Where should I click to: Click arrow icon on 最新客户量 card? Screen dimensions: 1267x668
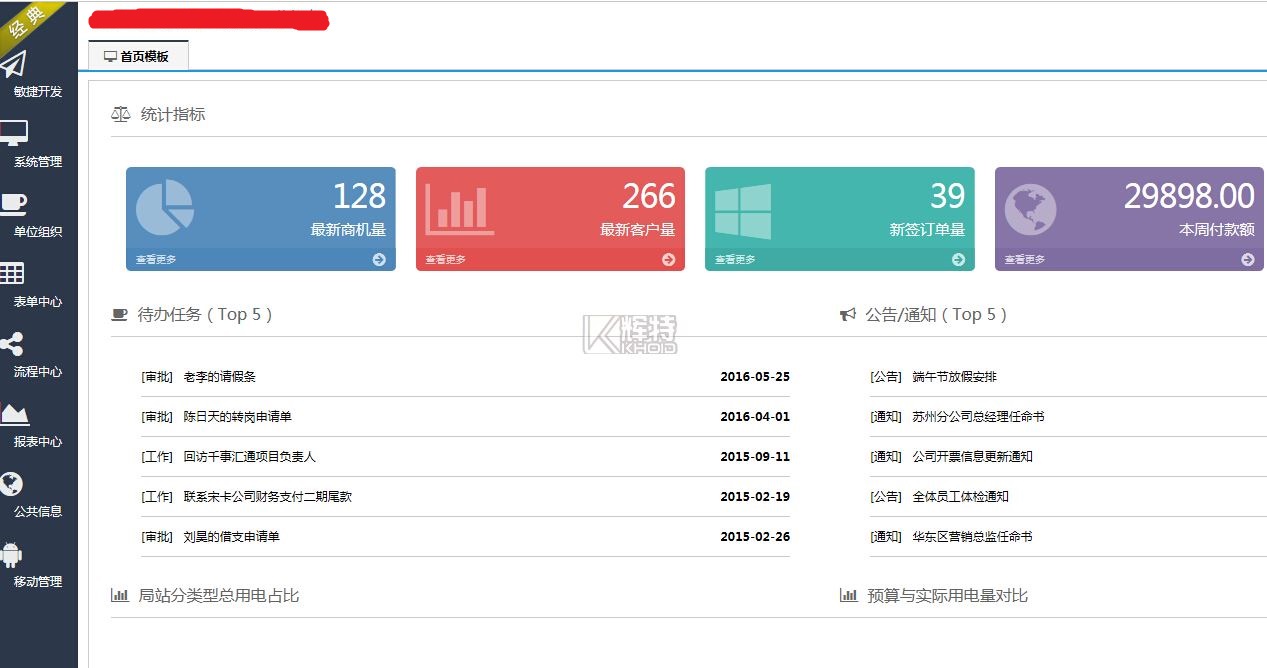click(668, 260)
